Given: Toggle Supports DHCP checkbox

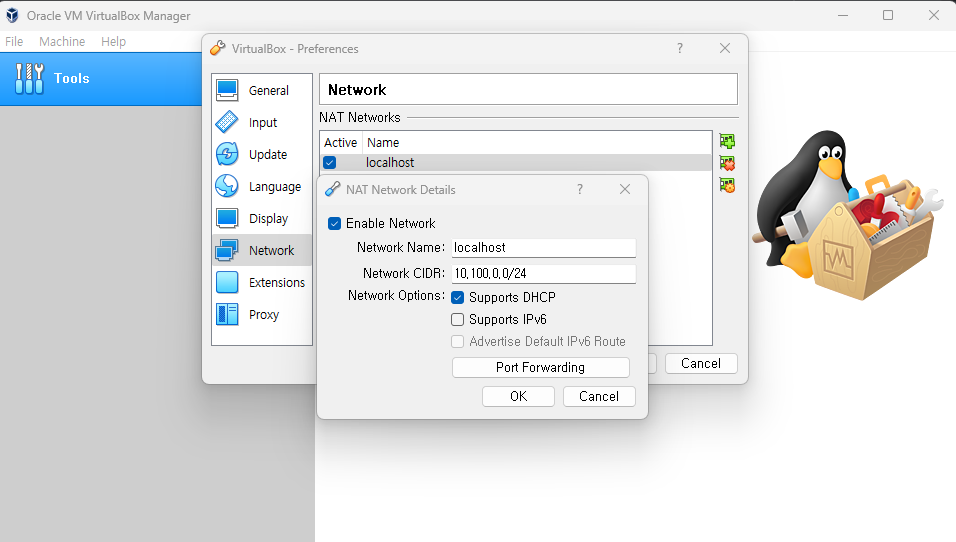Looking at the screenshot, I should coord(457,298).
